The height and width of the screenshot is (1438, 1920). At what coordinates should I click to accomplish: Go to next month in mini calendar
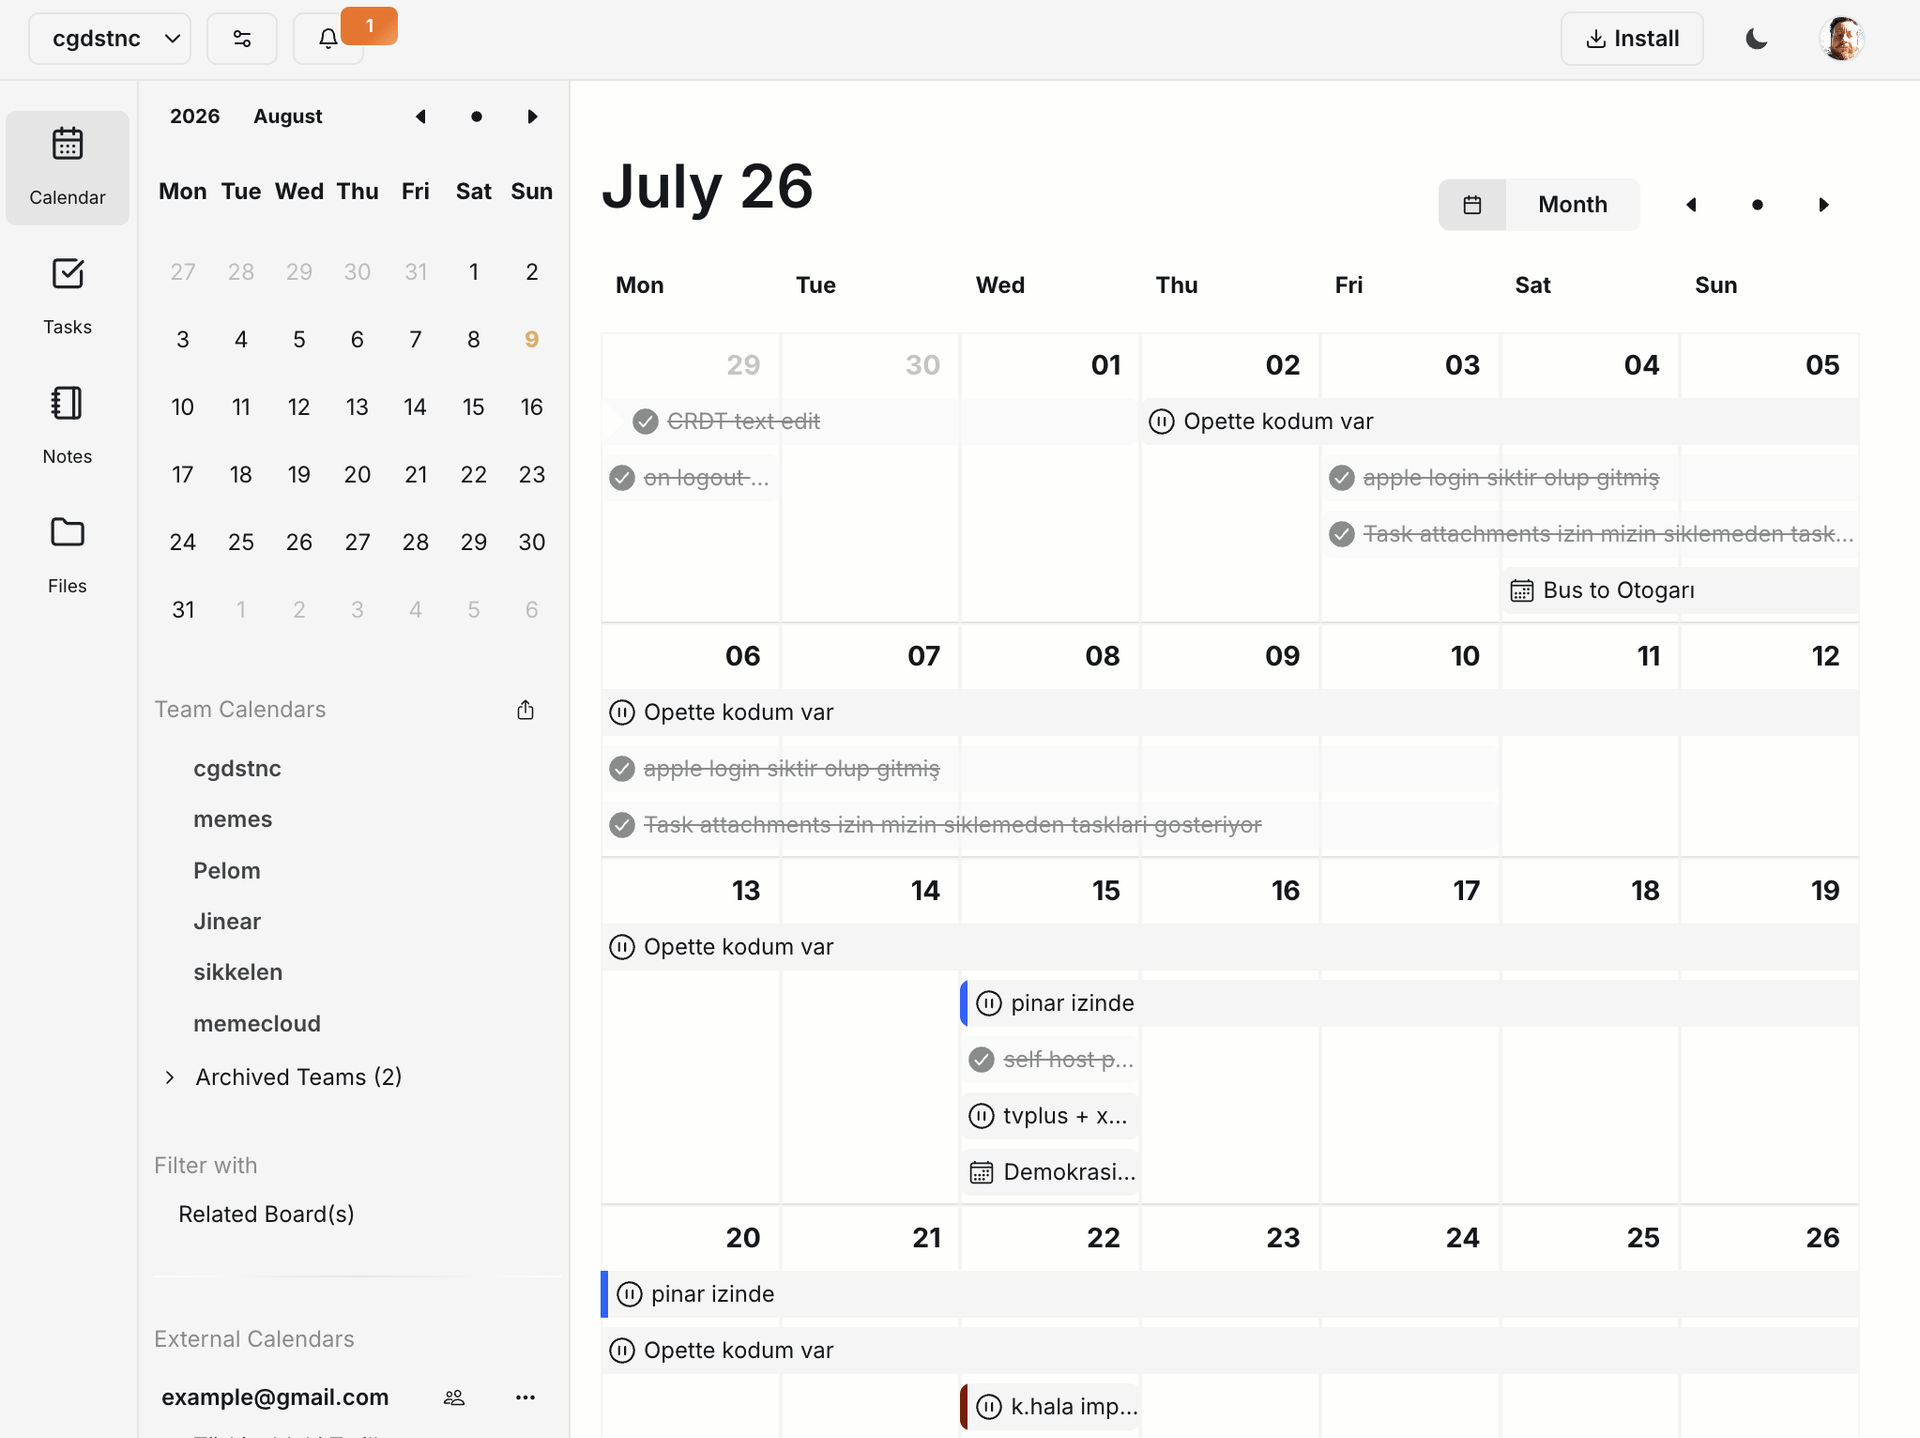coord(532,116)
